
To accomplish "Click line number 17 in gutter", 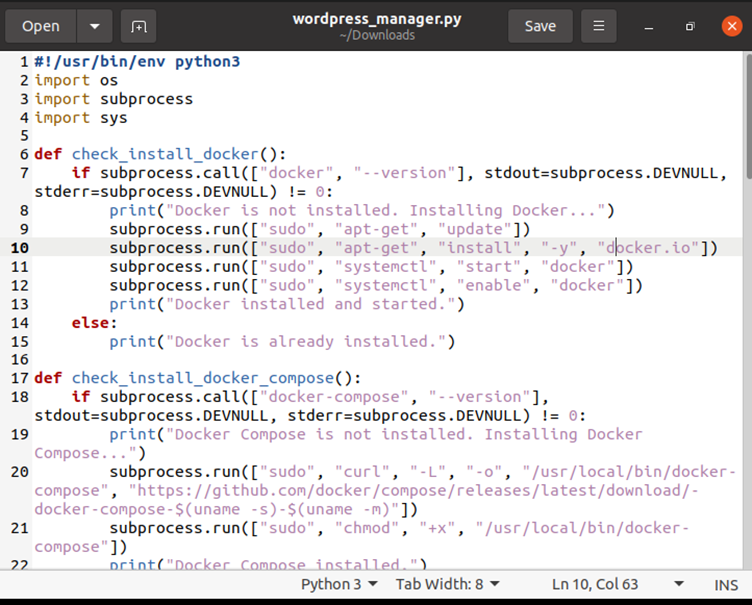I will [20, 378].
